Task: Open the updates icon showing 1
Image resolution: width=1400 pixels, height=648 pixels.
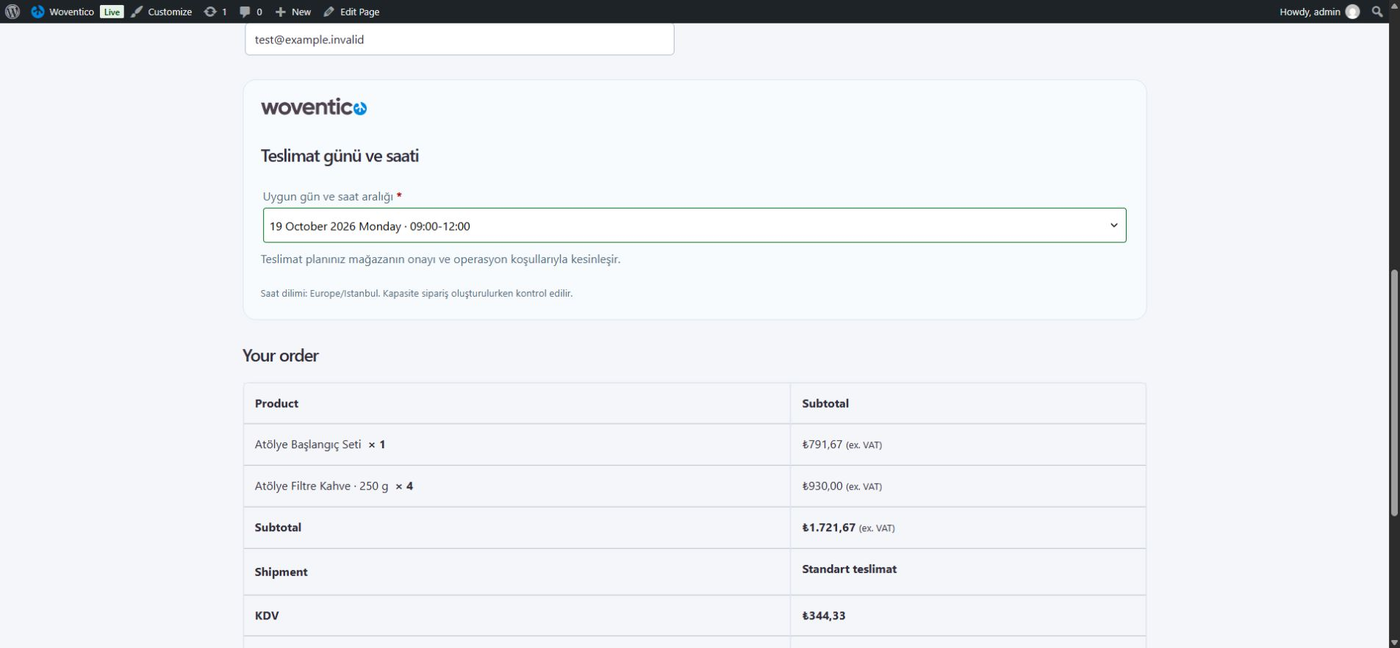Action: pos(215,12)
